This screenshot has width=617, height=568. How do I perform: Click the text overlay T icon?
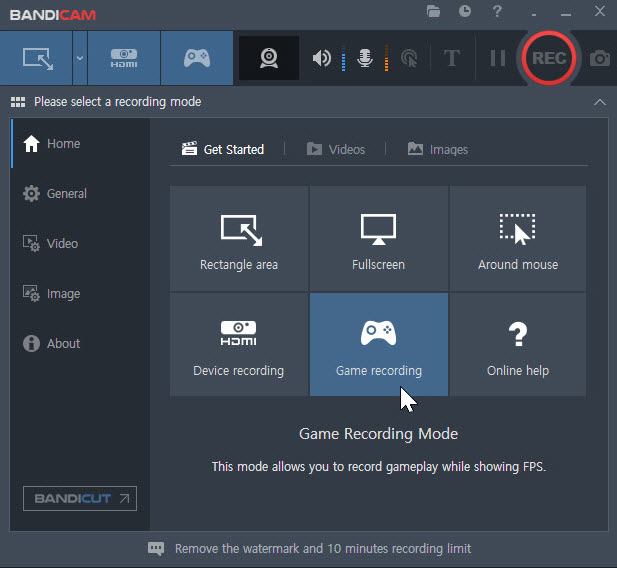click(x=452, y=58)
